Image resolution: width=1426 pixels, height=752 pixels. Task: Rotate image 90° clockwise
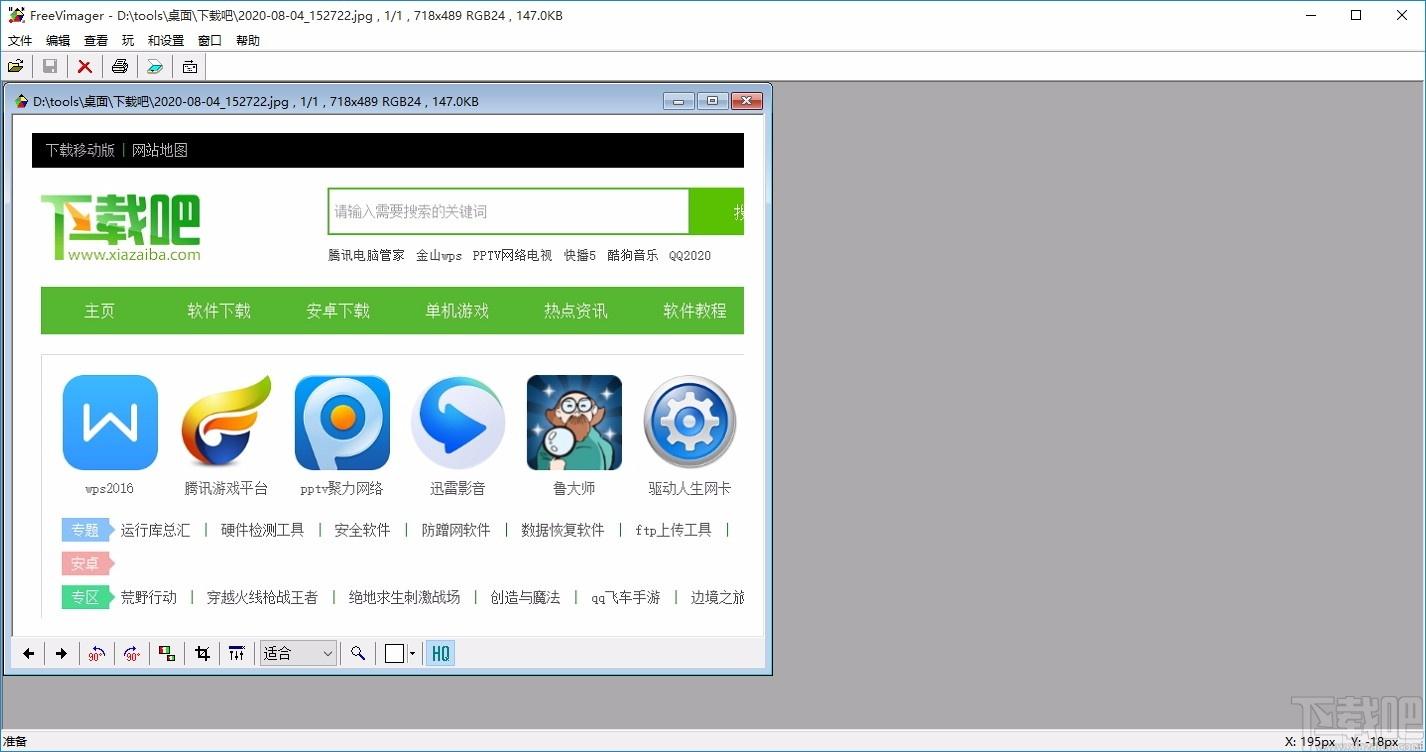pyautogui.click(x=131, y=654)
